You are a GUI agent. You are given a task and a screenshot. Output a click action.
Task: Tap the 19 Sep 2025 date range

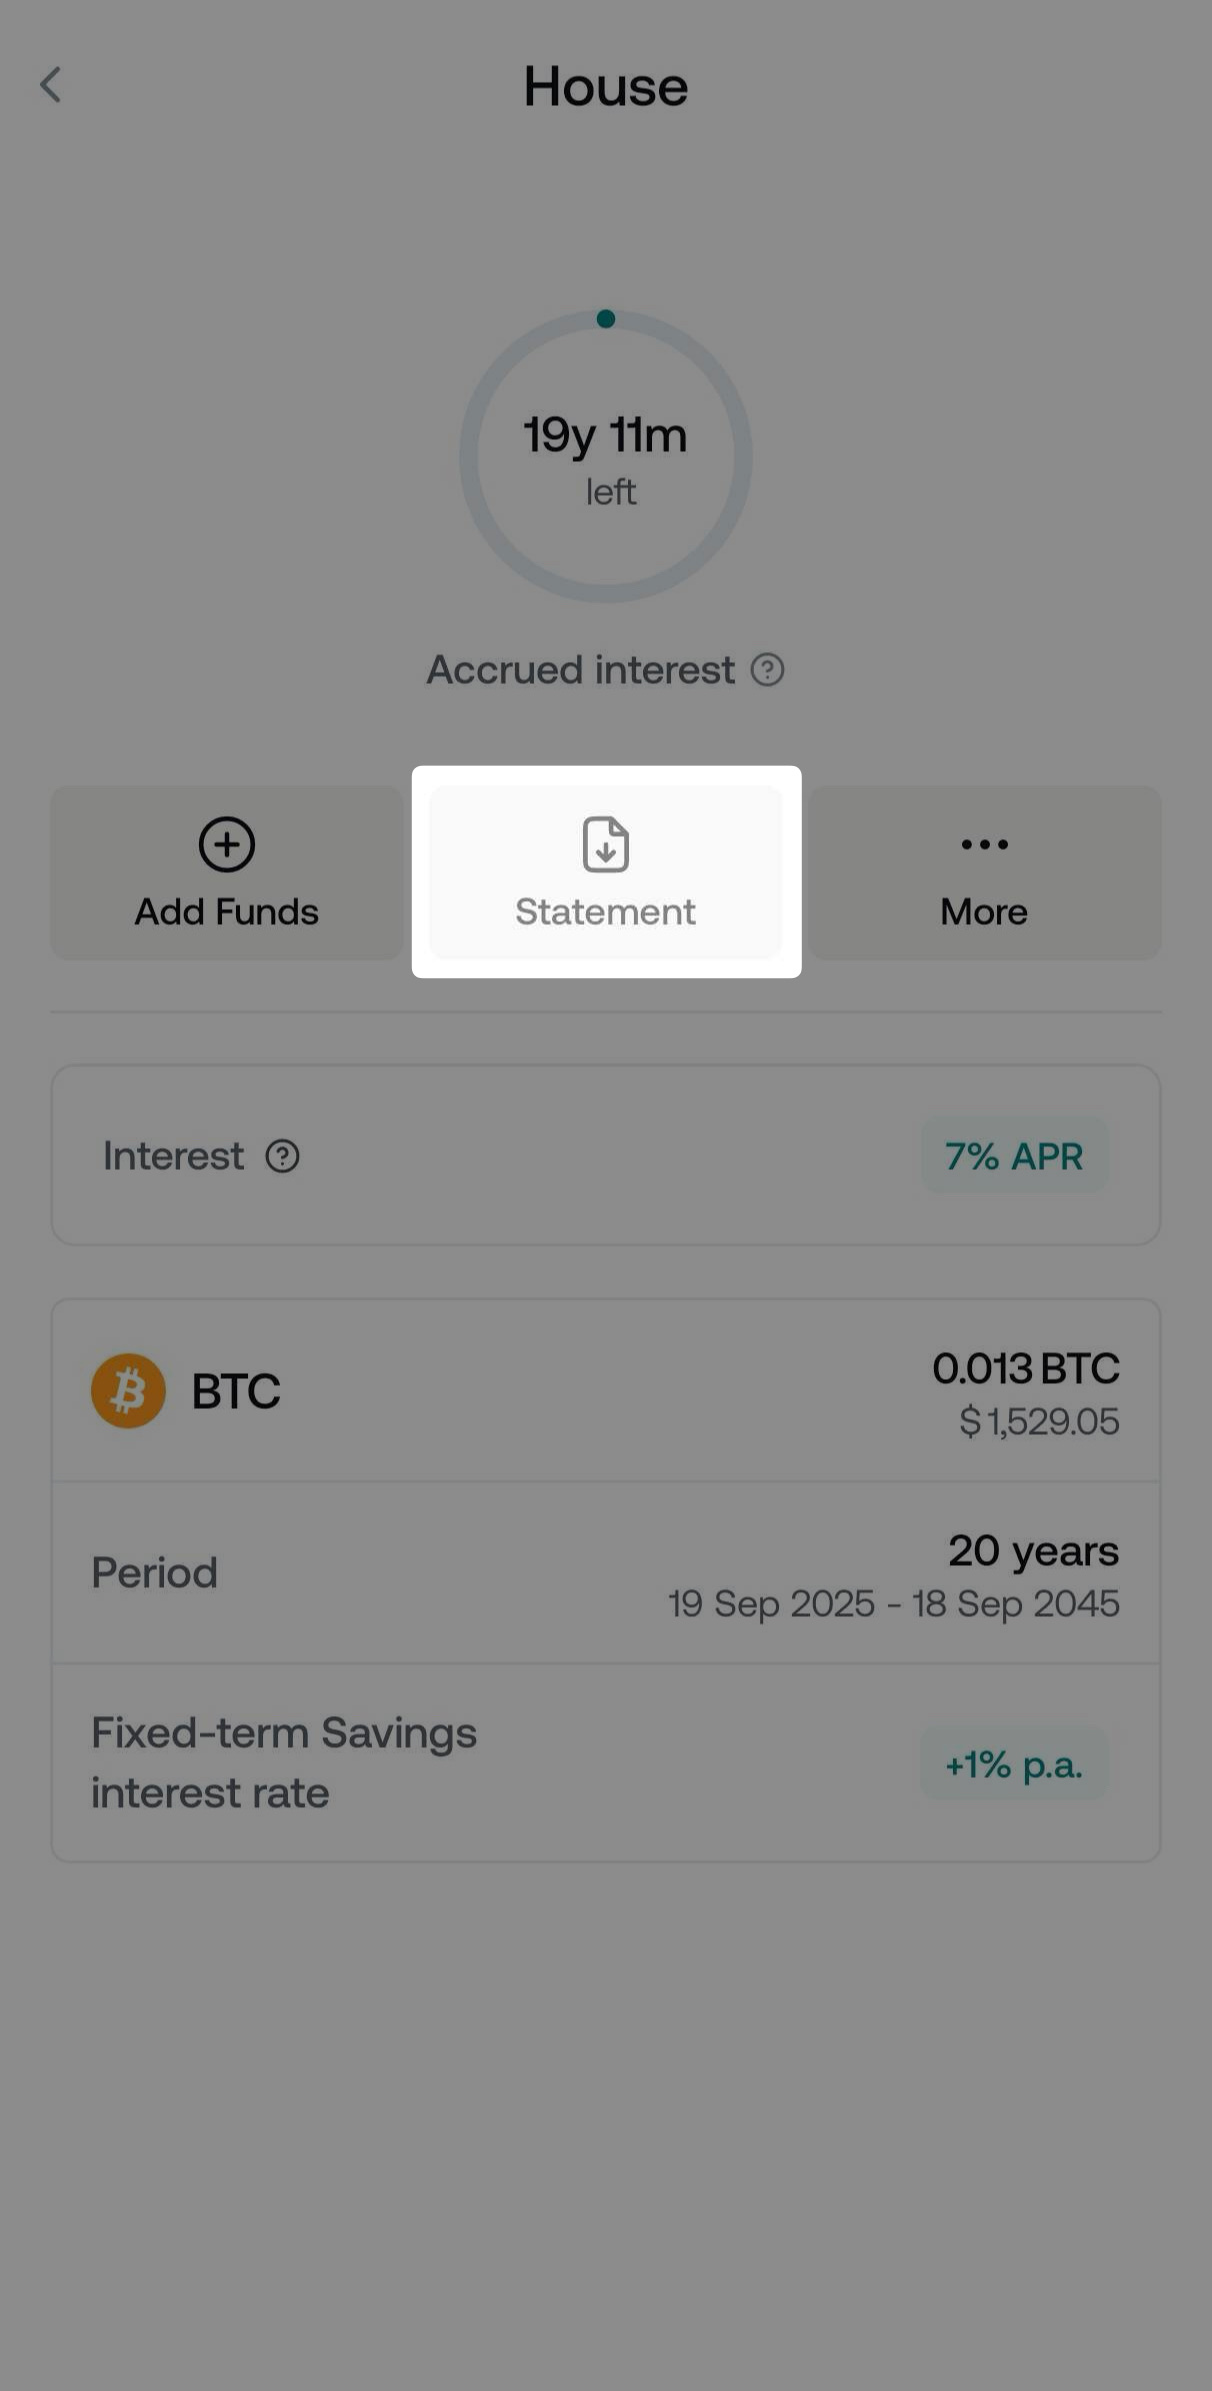pos(893,1604)
